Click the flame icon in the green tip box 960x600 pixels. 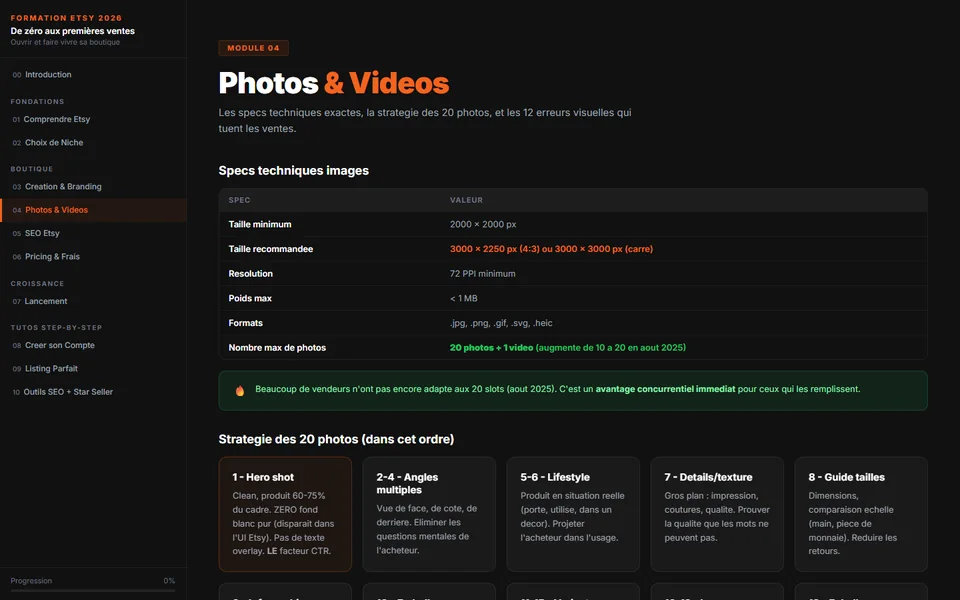[x=240, y=391]
